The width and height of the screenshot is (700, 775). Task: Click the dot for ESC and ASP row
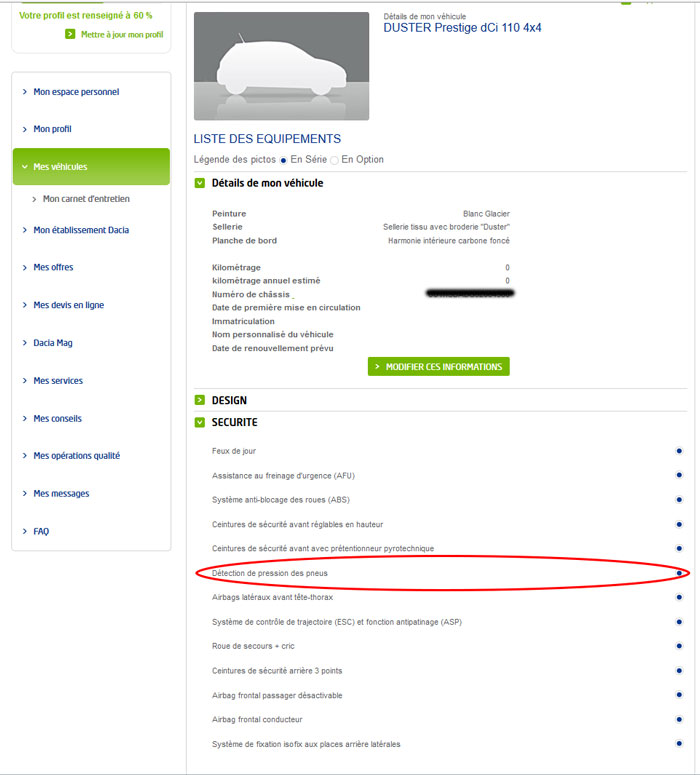coord(679,622)
